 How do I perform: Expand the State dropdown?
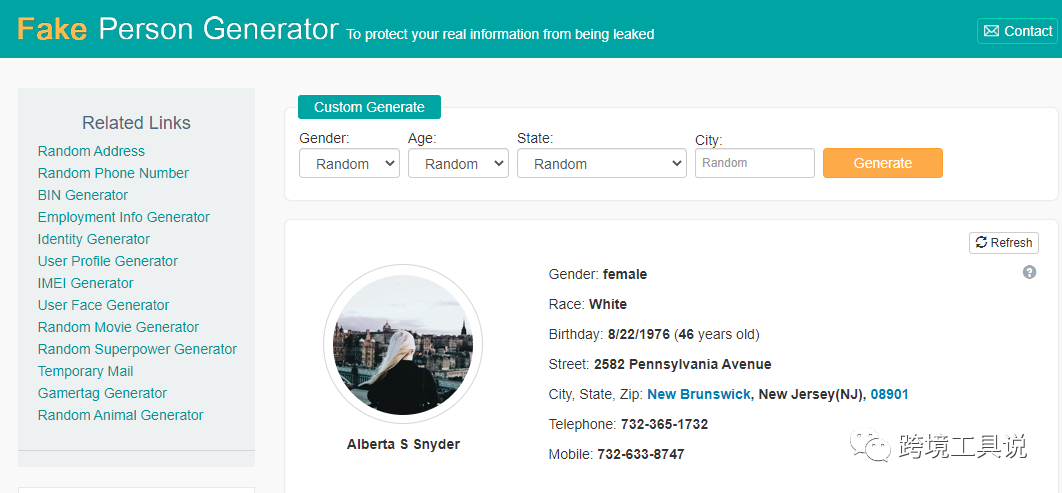pos(601,163)
